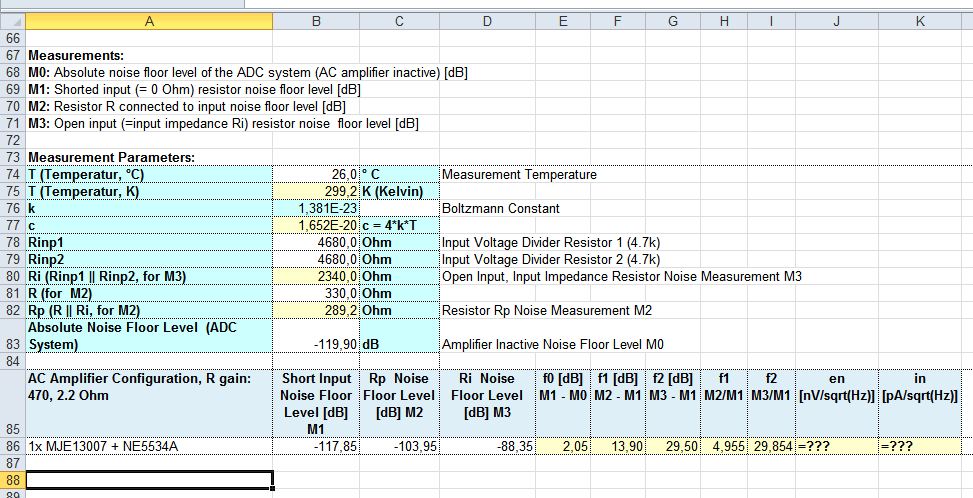This screenshot has width=973, height=498.
Task: Select column D header
Action: point(487,19)
